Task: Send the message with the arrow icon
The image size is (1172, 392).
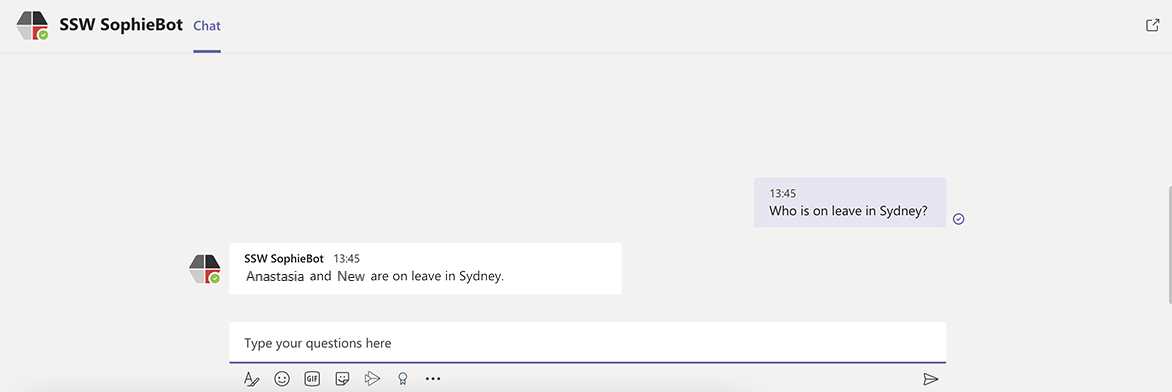Action: [x=930, y=379]
